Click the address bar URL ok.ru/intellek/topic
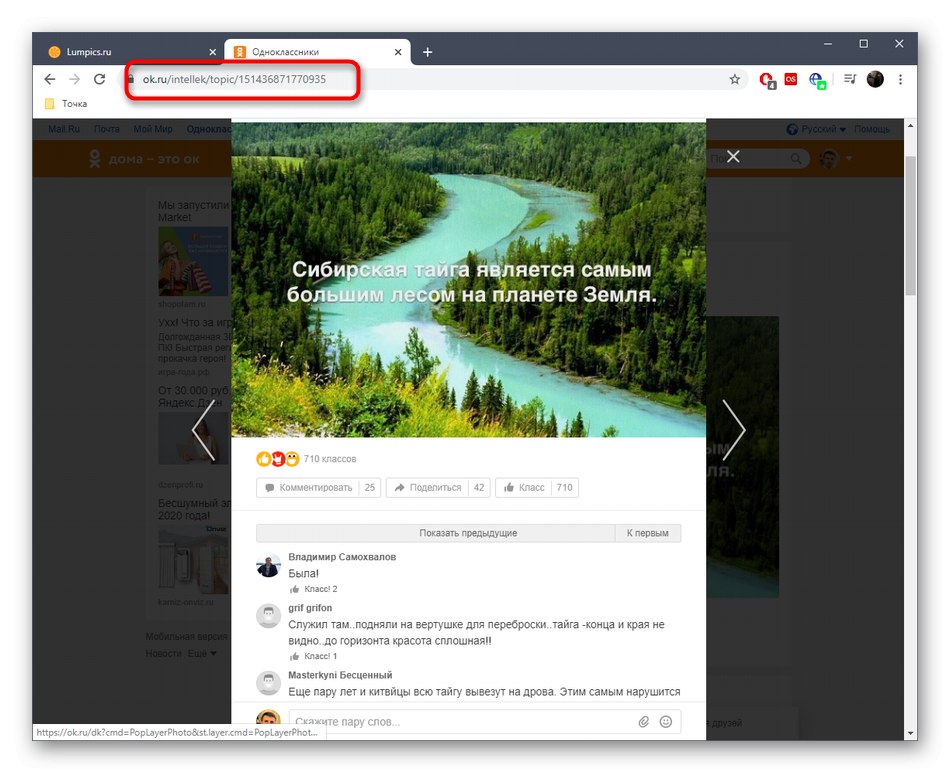Screen dimensions: 950x773 pos(234,79)
